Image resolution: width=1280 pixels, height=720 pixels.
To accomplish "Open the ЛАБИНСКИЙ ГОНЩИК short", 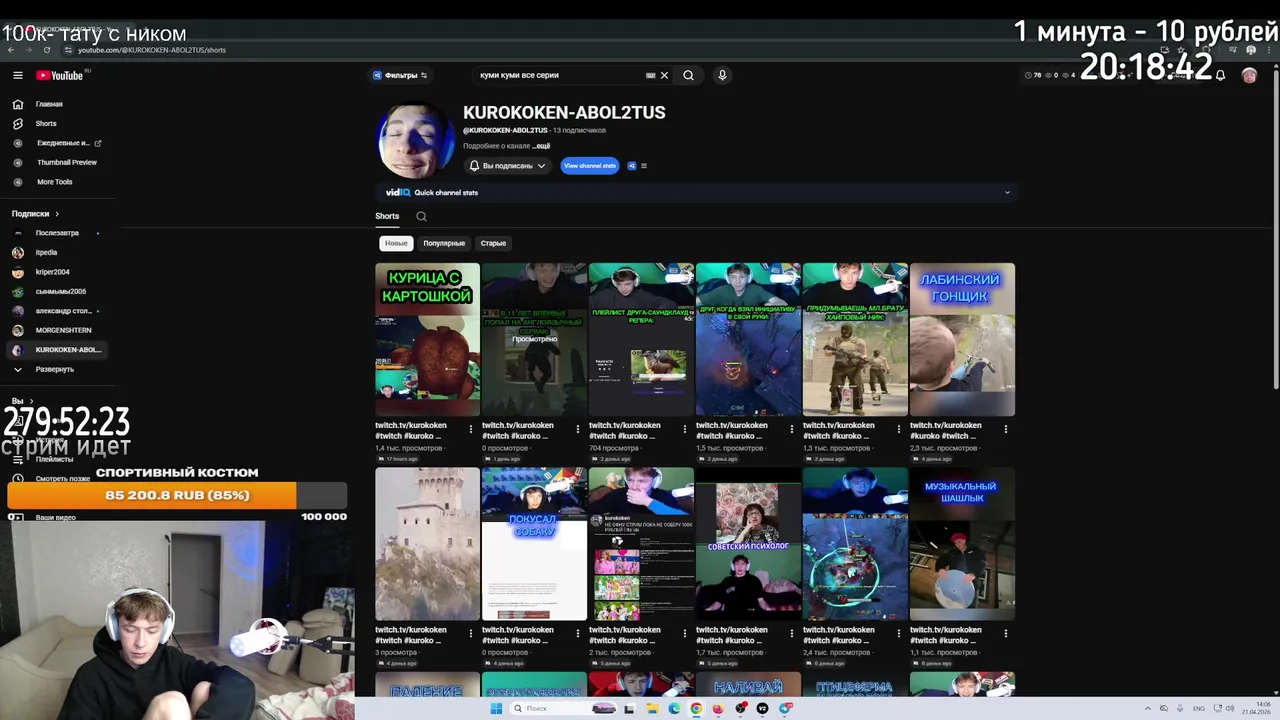I will coord(962,339).
